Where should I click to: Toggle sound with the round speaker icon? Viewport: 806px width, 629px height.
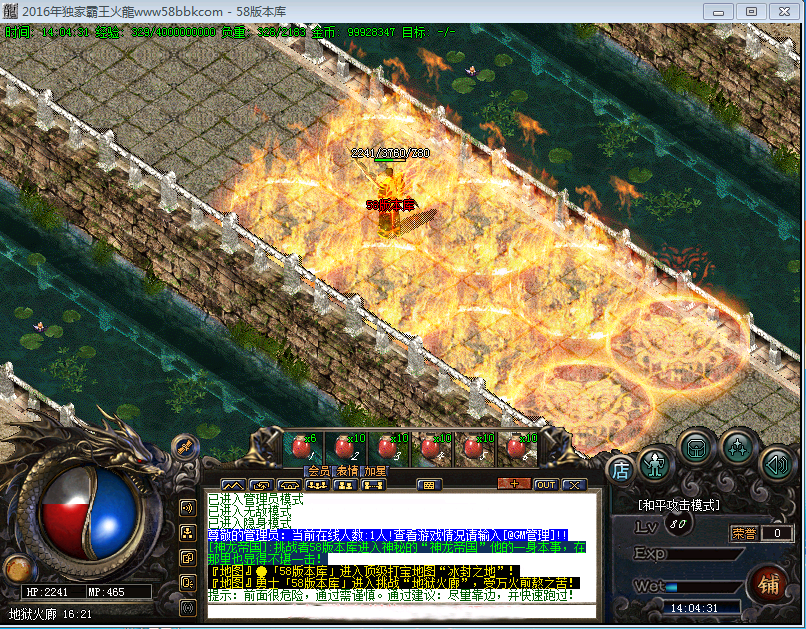tap(777, 465)
